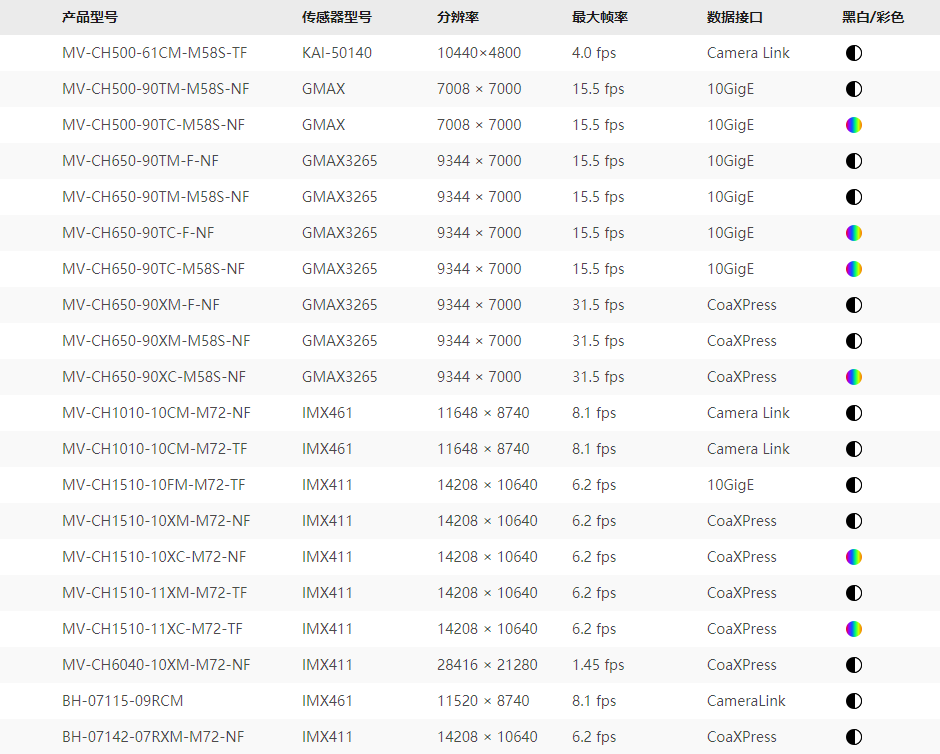Click color icon for MV-CH1510-11XC-M72-TF
Viewport: 940px width, 754px height.
click(x=853, y=629)
